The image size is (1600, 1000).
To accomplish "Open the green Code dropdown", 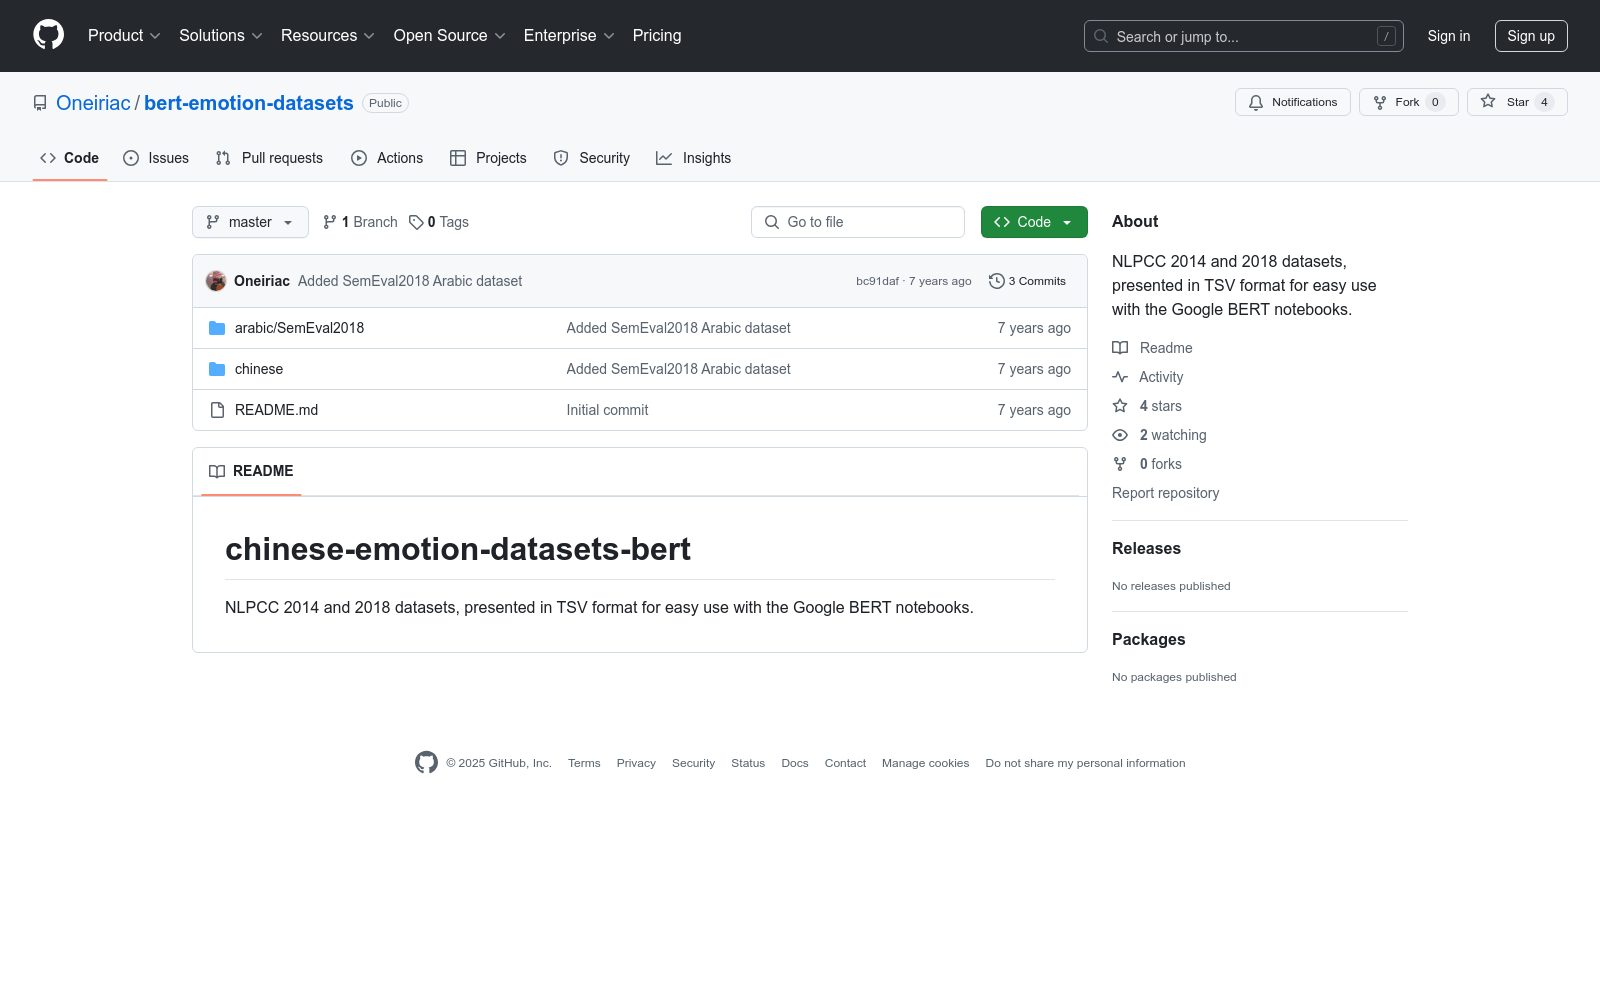I will pos(1034,222).
